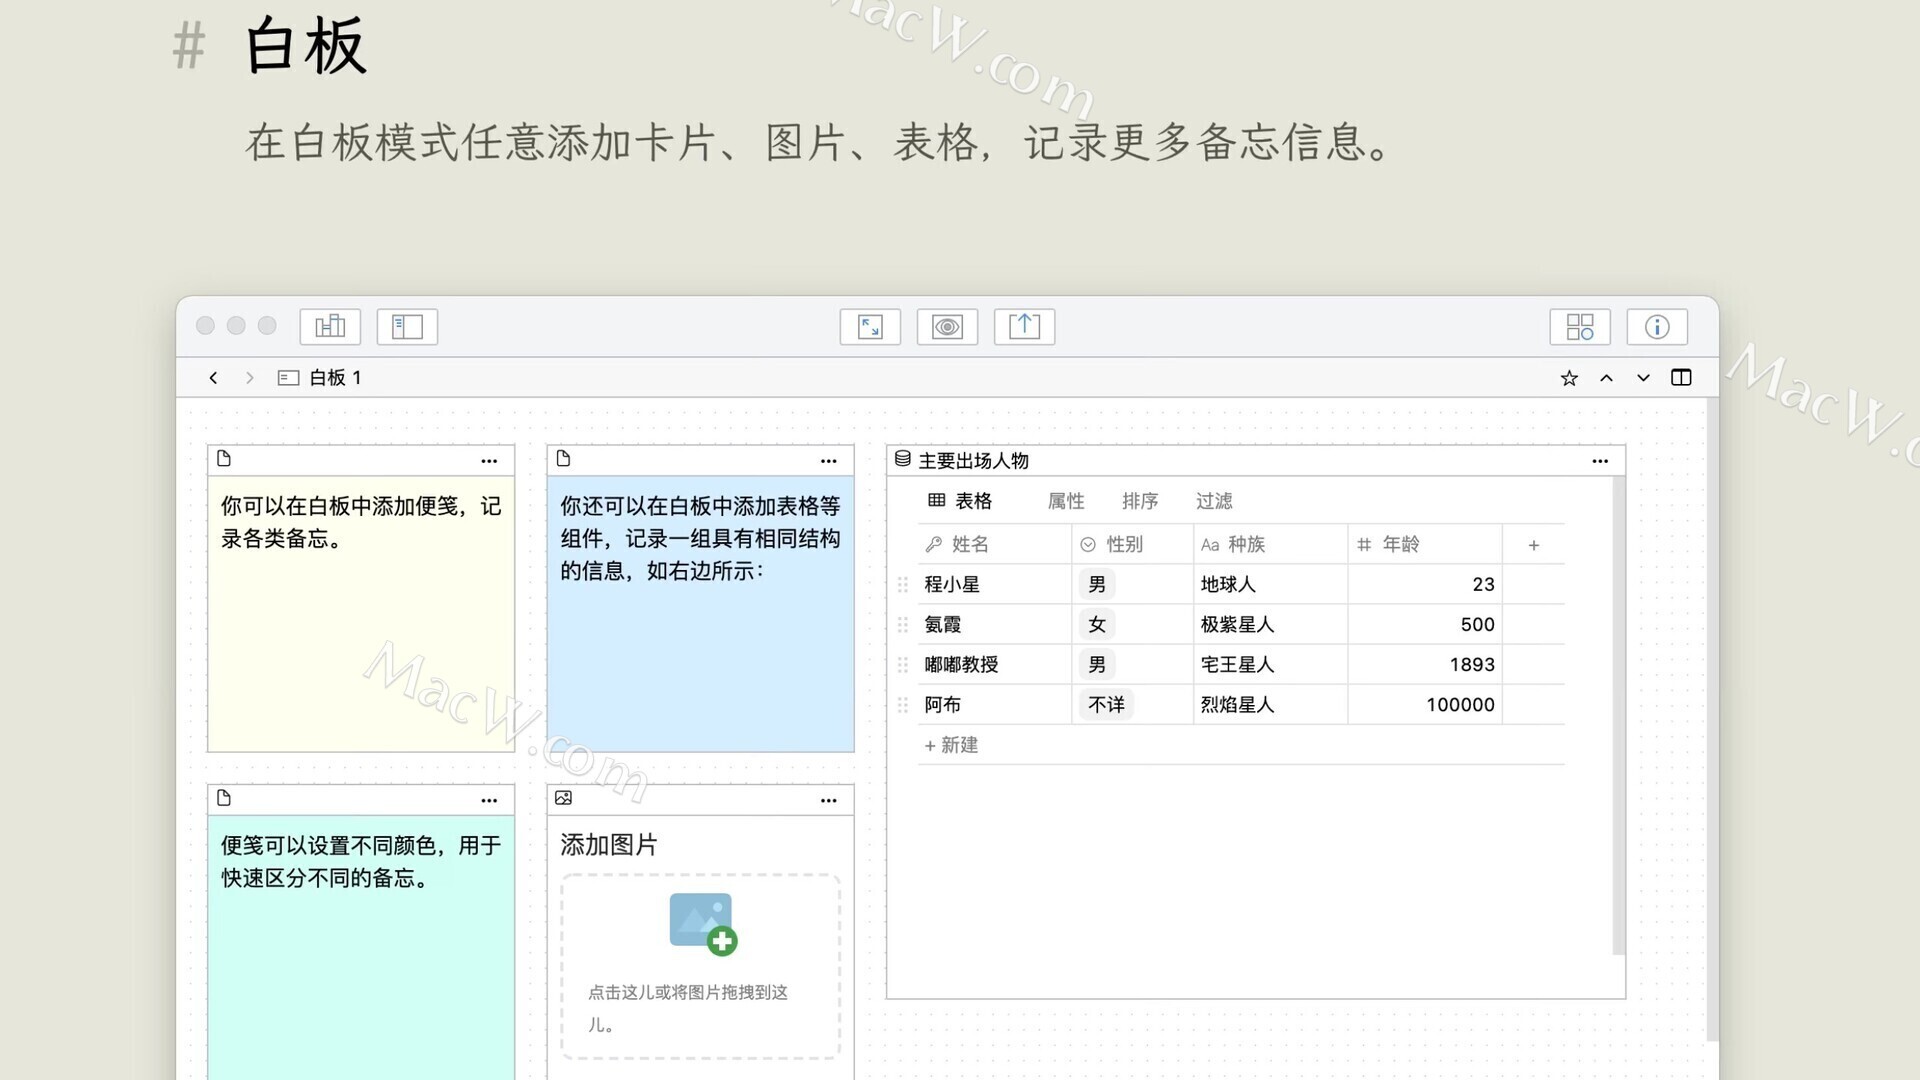Viewport: 1920px width, 1080px height.
Task: Open 男 gender tag of 程小星
Action: pyautogui.click(x=1097, y=585)
